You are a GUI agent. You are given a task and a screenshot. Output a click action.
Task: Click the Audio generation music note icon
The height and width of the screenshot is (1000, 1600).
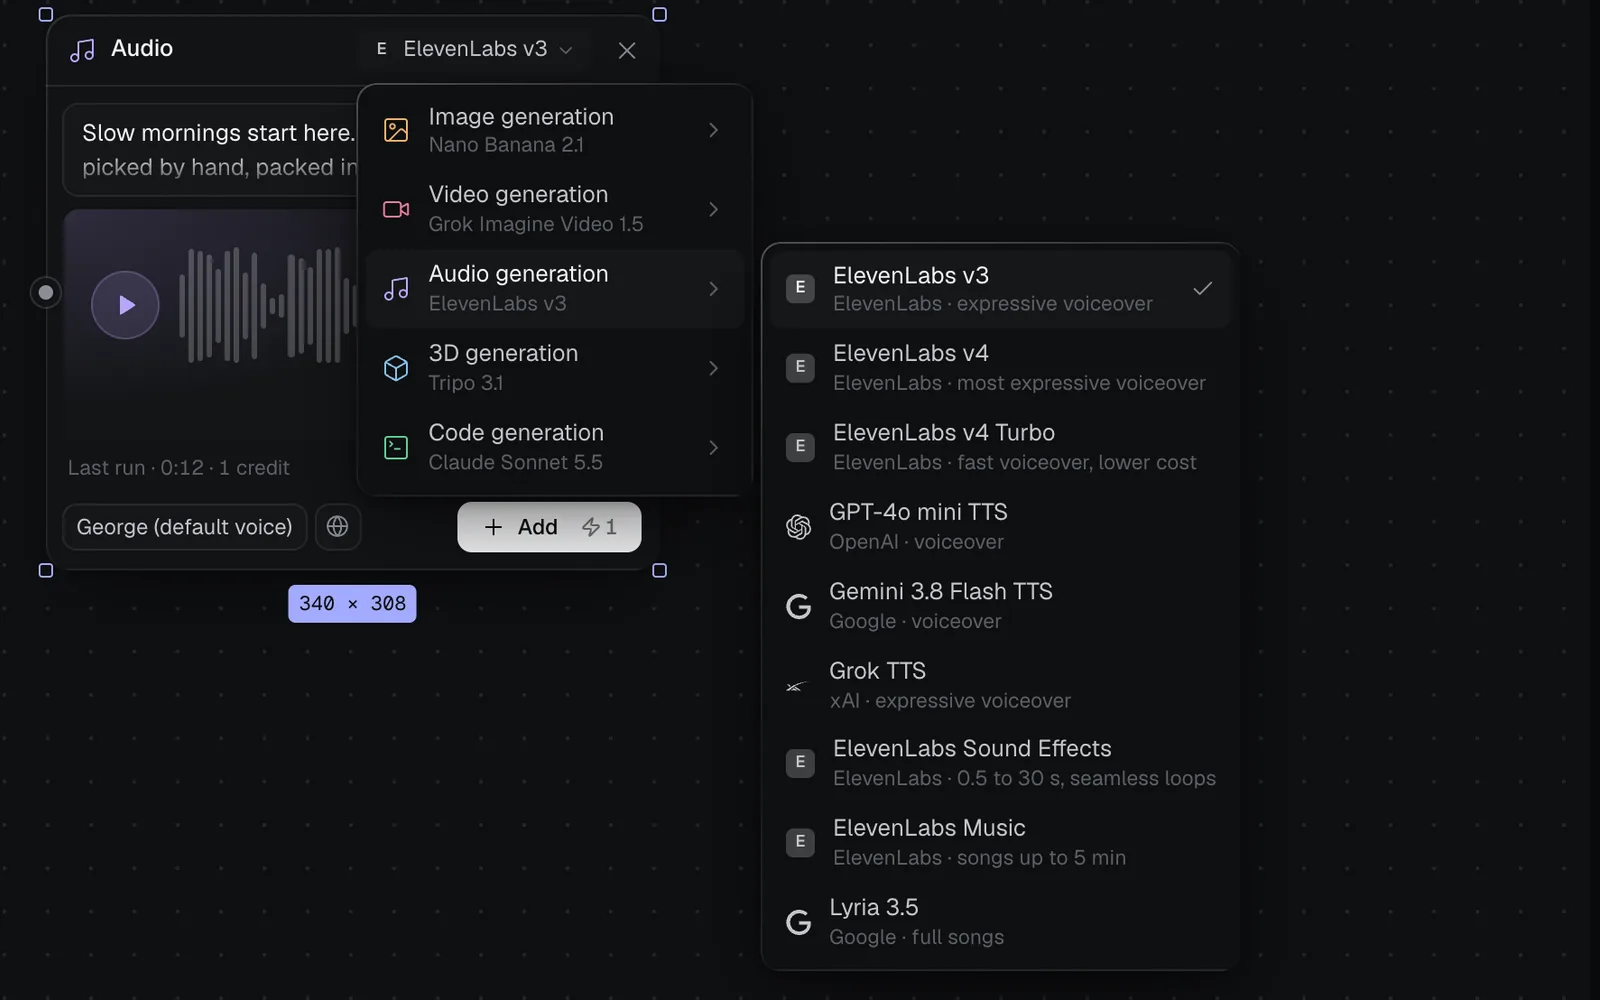click(x=396, y=289)
